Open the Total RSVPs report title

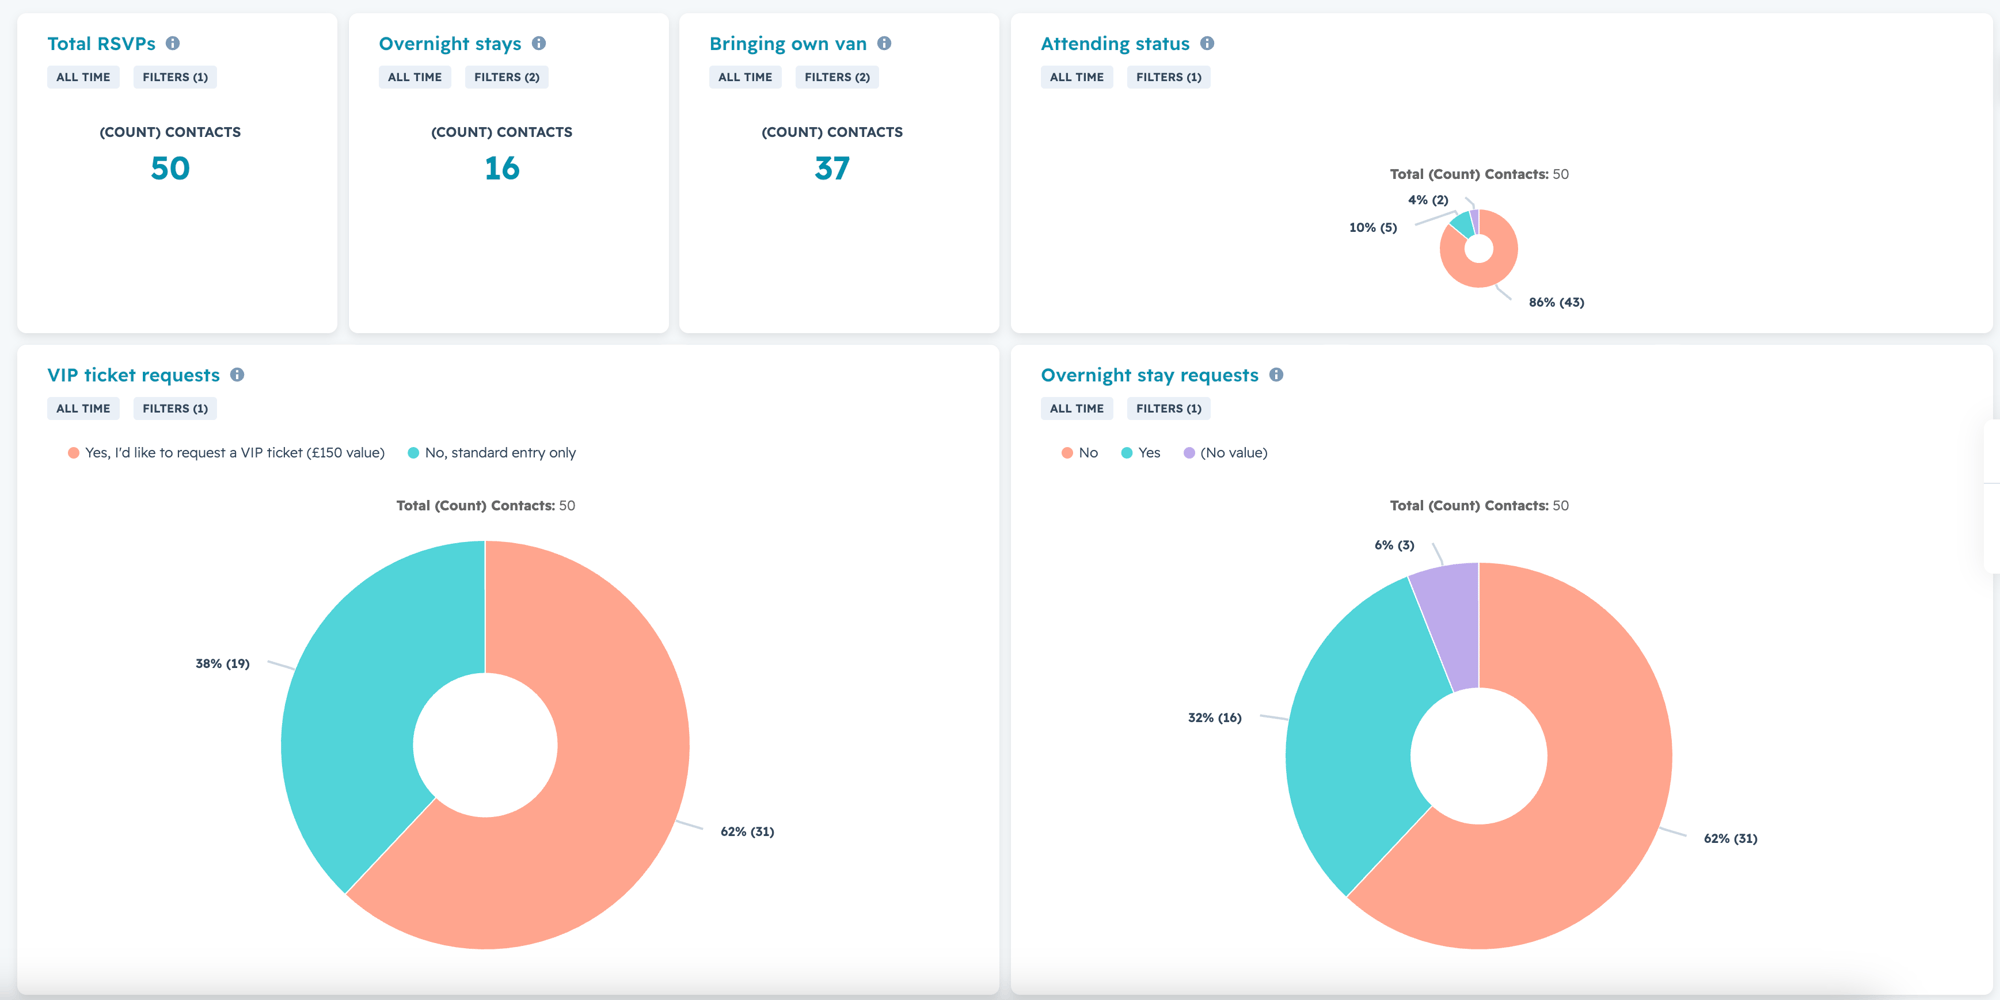coord(102,43)
